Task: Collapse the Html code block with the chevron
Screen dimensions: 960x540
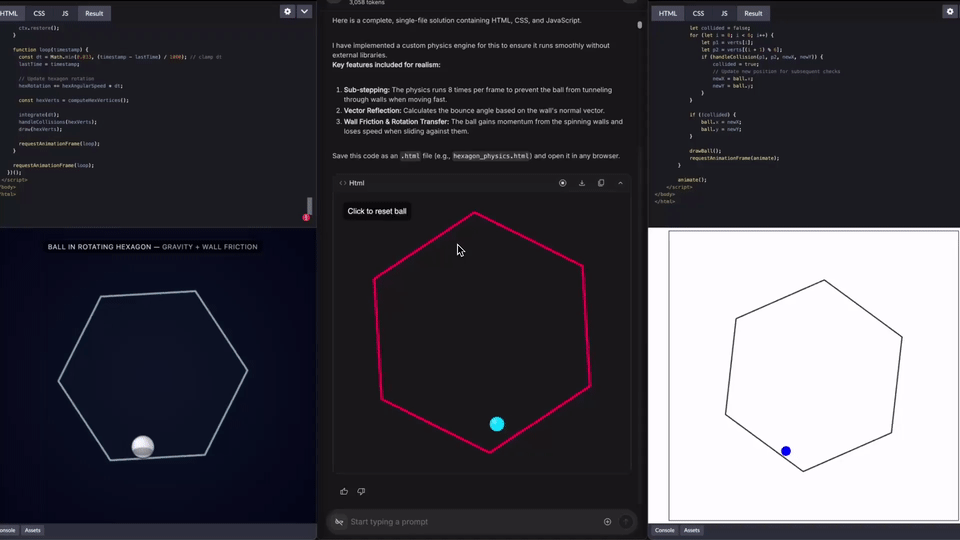Action: [620, 183]
